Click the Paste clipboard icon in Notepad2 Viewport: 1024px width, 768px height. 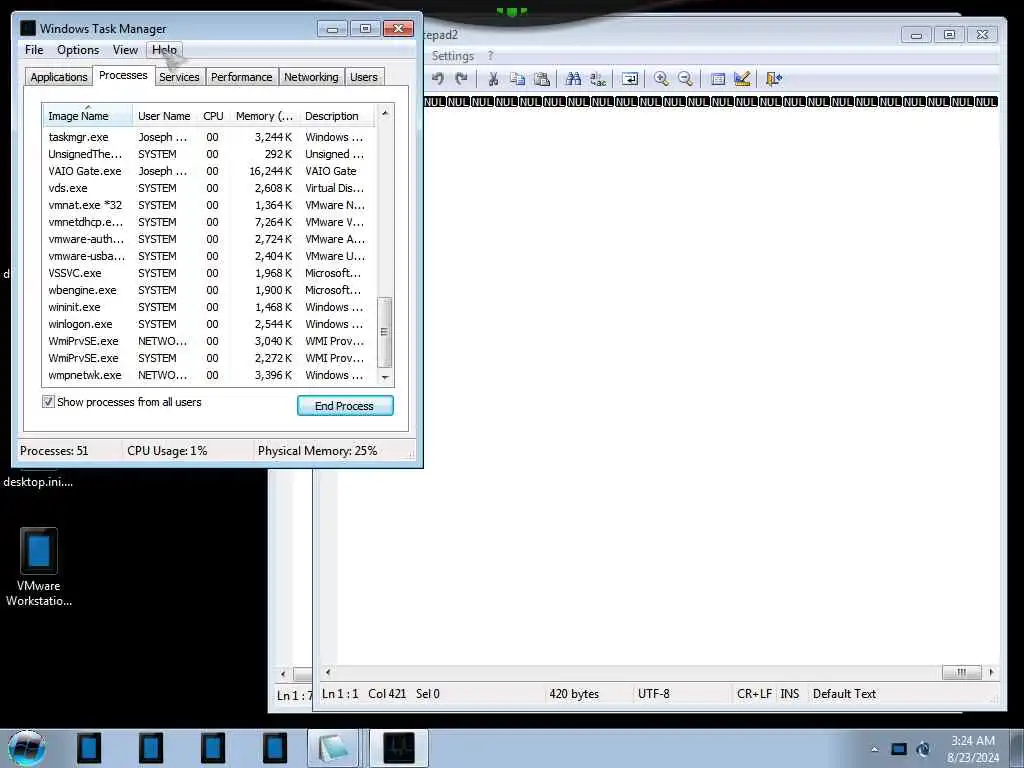click(541, 79)
